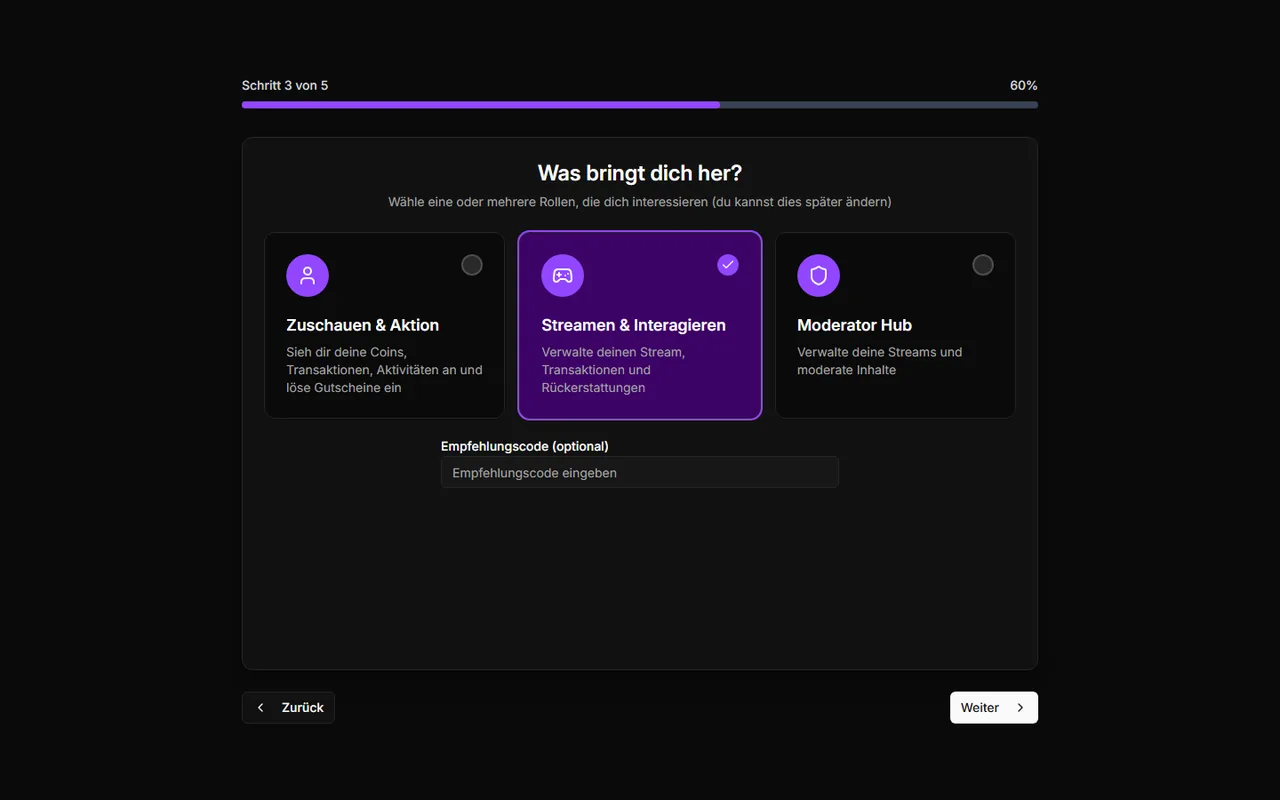Viewport: 1280px width, 800px height.
Task: Select the Moderator Hub role checkbox
Action: (983, 265)
